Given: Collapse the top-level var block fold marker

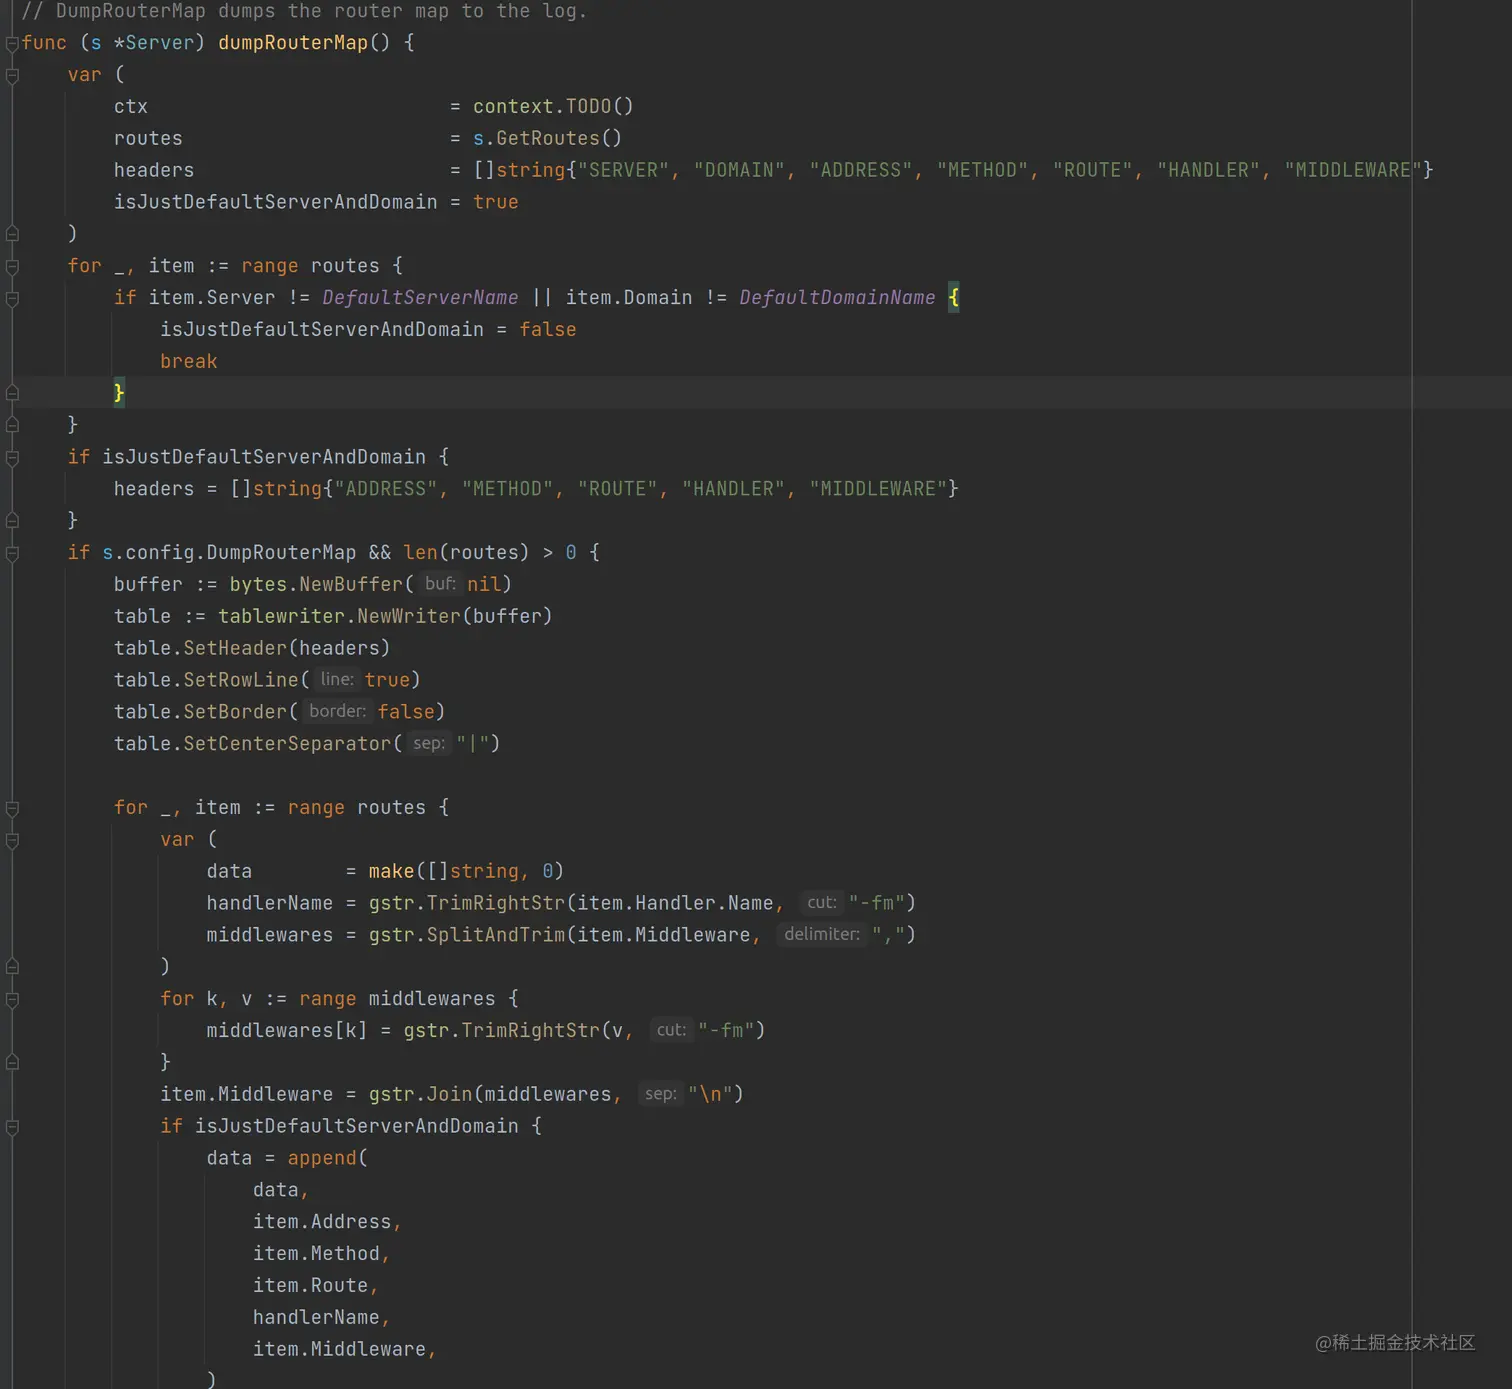Looking at the screenshot, I should [12, 75].
